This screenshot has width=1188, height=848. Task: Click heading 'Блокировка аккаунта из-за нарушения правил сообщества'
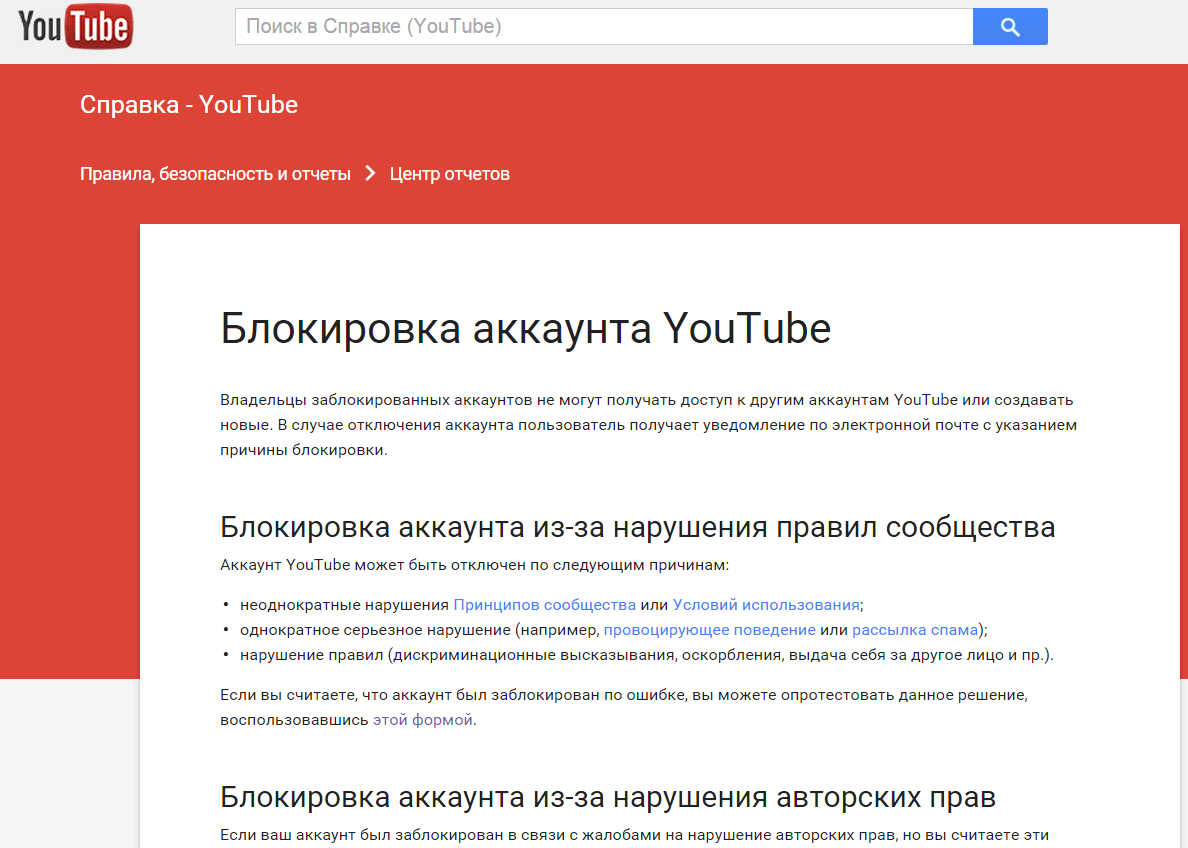(637, 527)
